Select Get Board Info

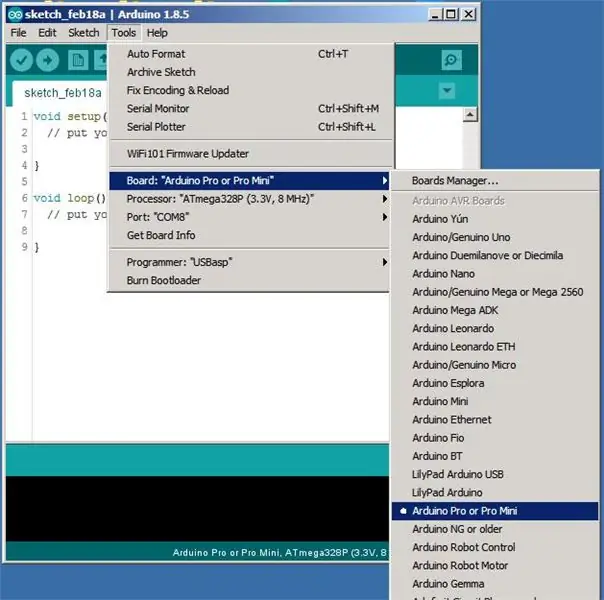point(250,235)
